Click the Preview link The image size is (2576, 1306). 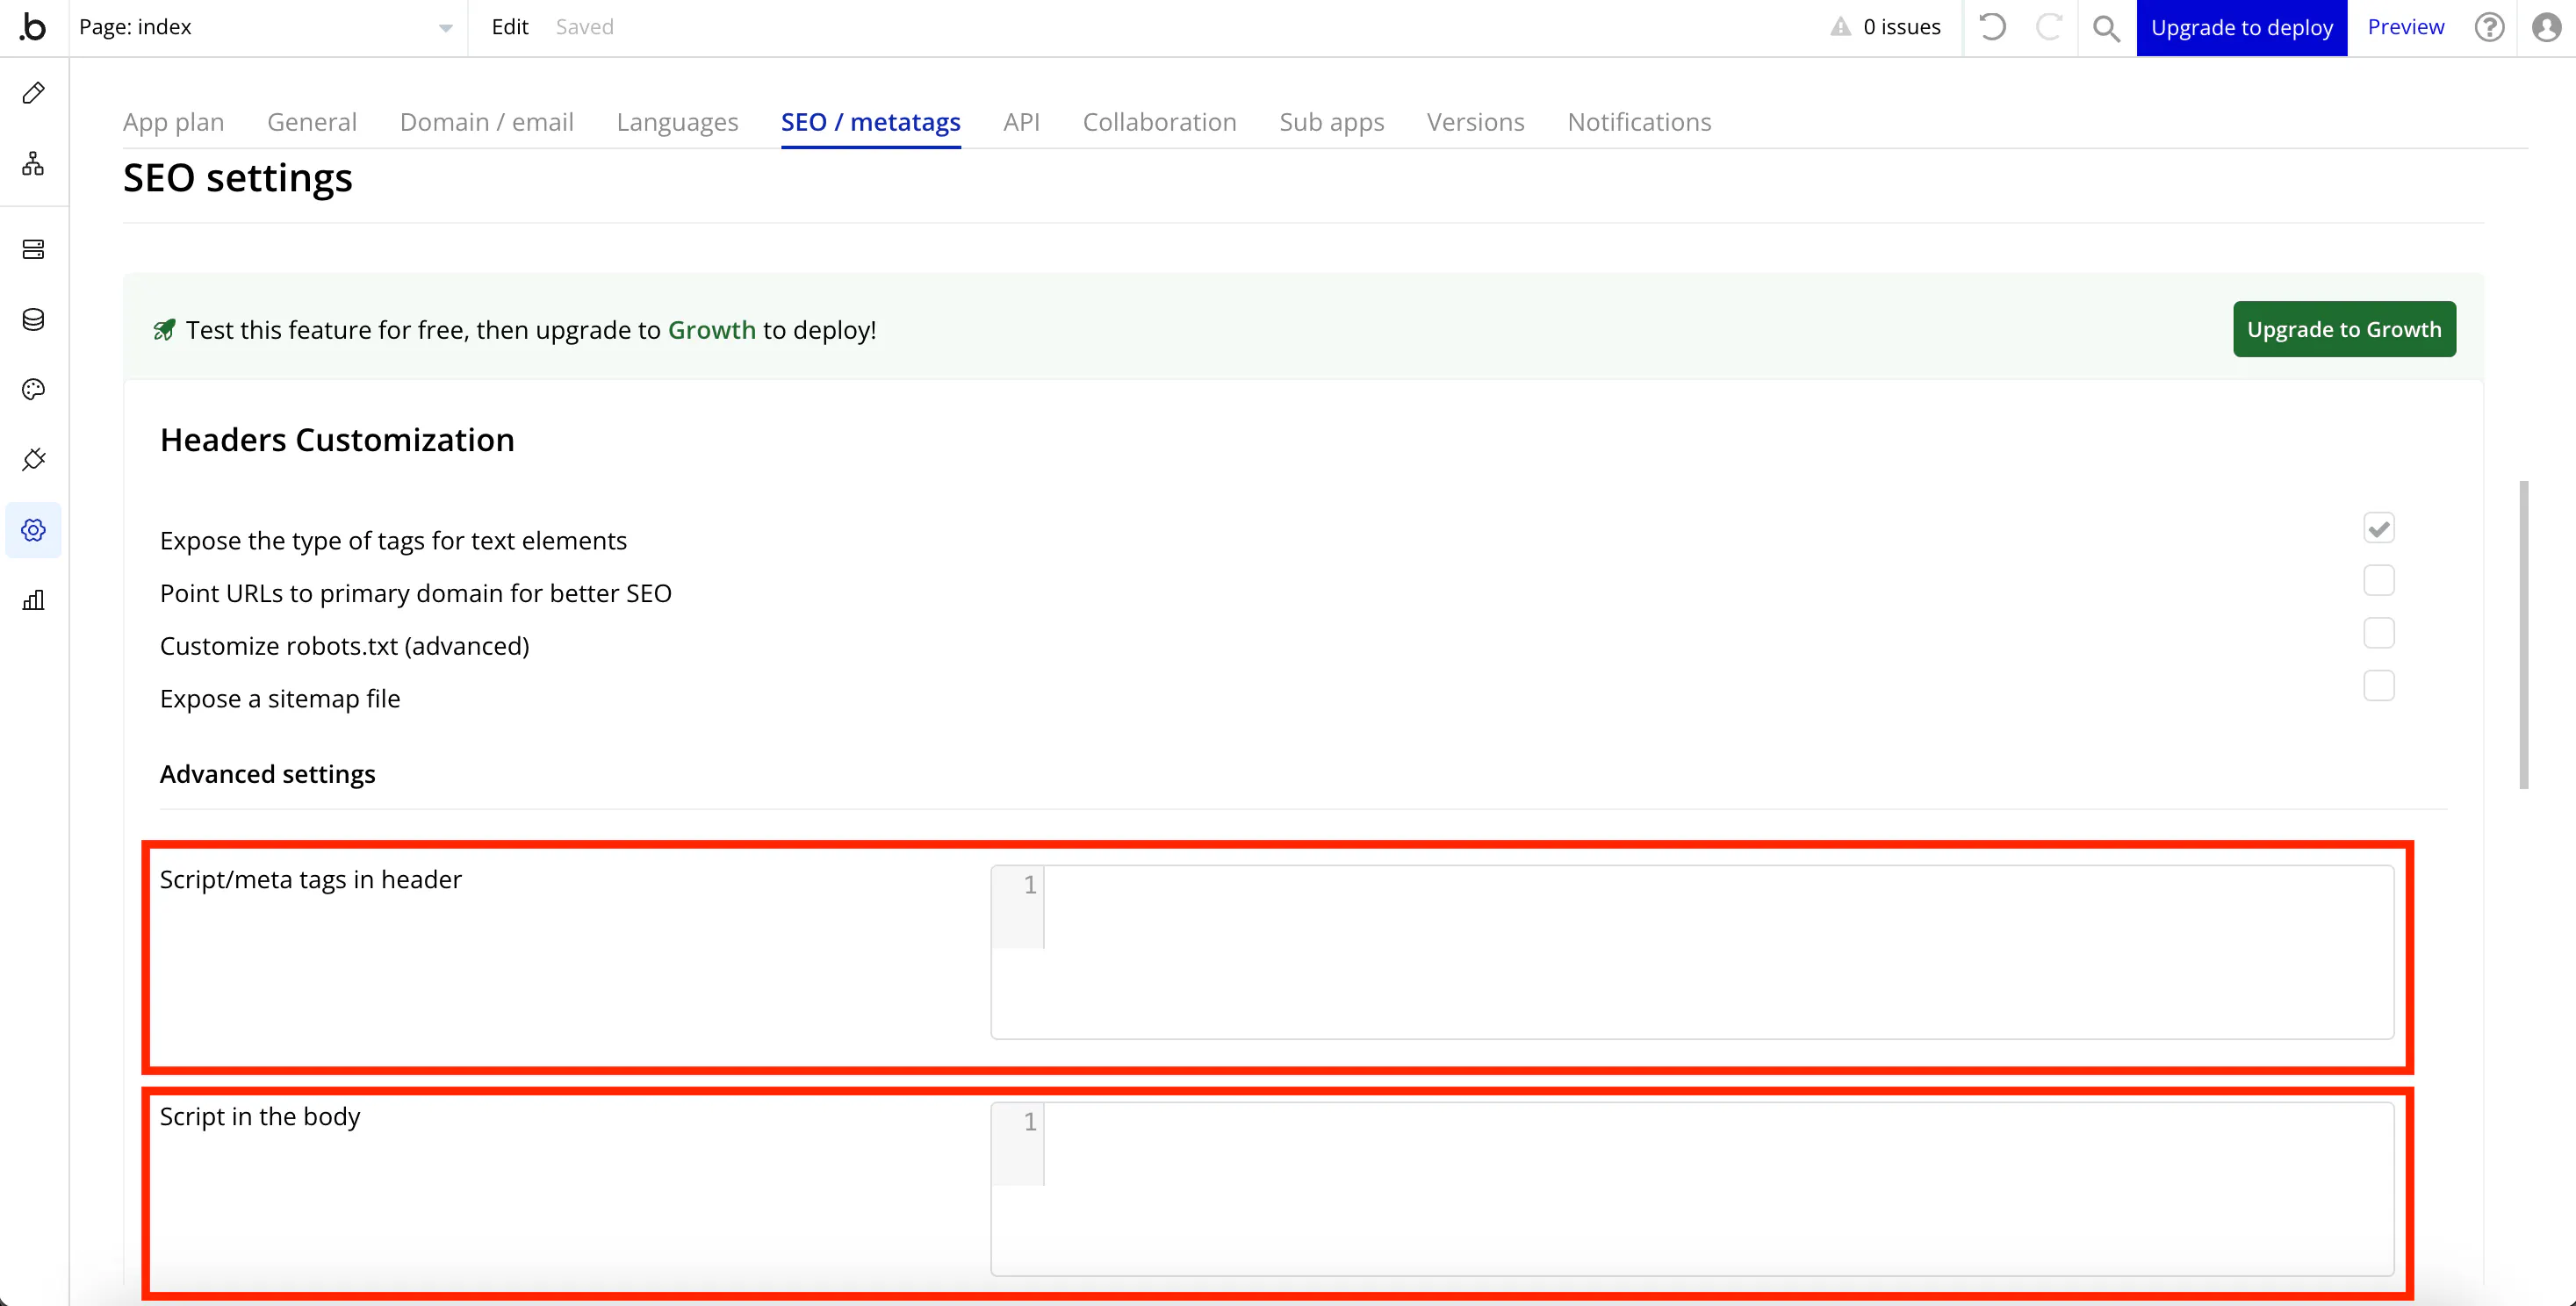(x=2405, y=27)
